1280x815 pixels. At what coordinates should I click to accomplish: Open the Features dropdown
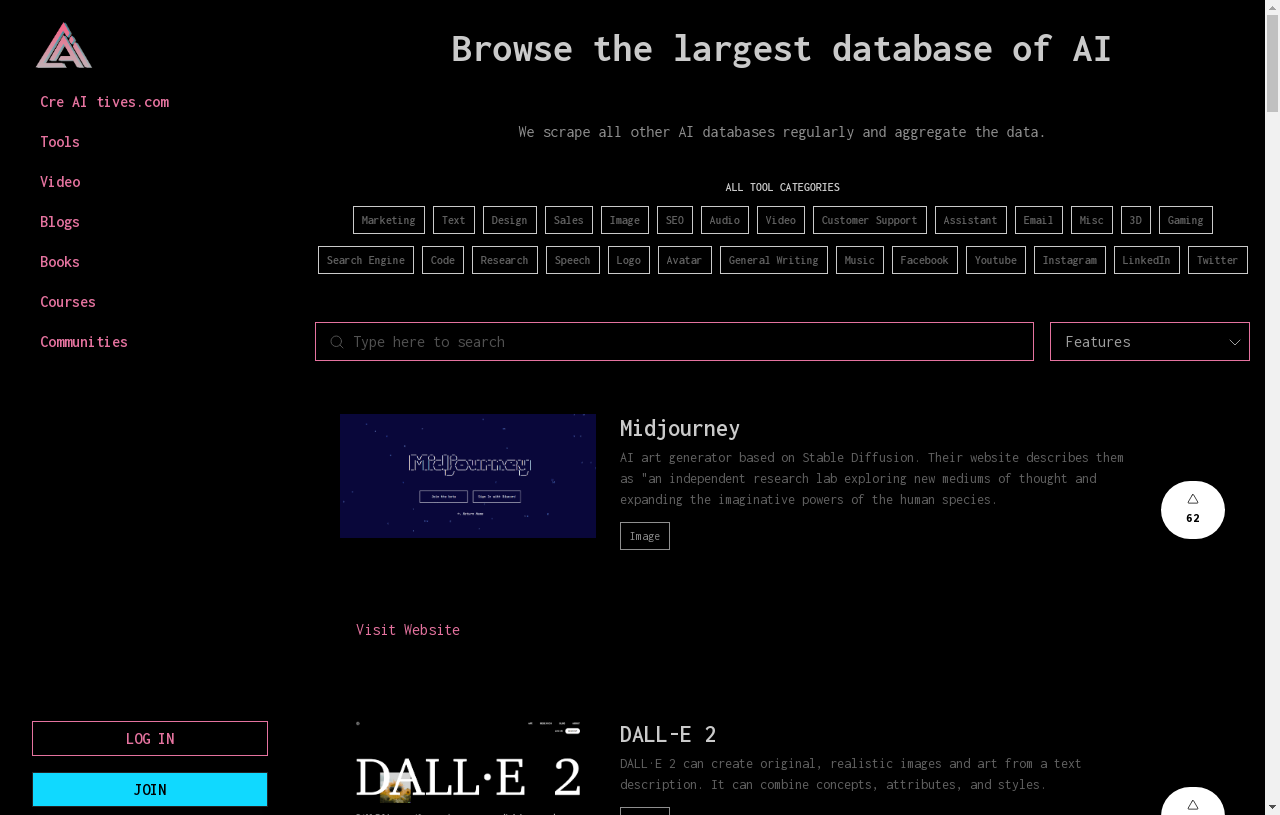click(1150, 342)
